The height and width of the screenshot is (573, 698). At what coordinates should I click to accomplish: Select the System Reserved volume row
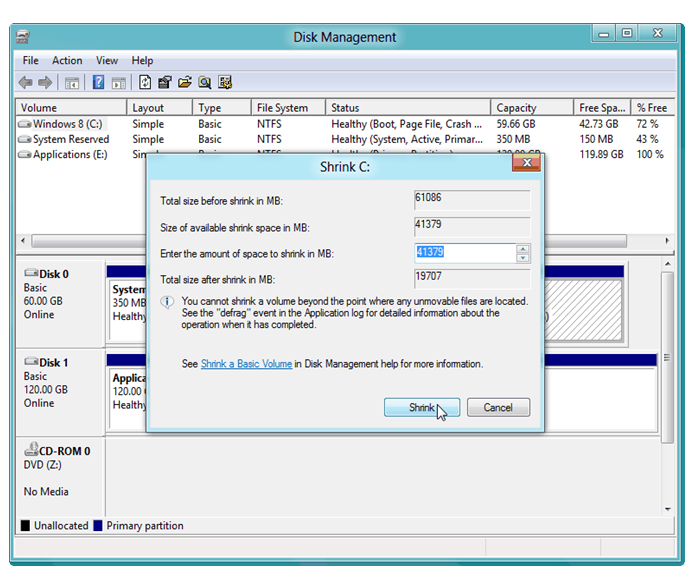pyautogui.click(x=70, y=139)
